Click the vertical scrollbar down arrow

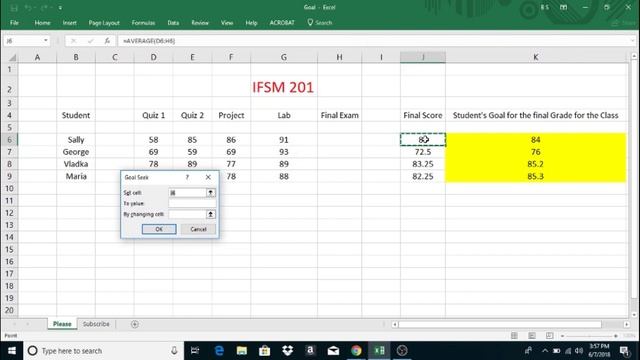click(634, 314)
